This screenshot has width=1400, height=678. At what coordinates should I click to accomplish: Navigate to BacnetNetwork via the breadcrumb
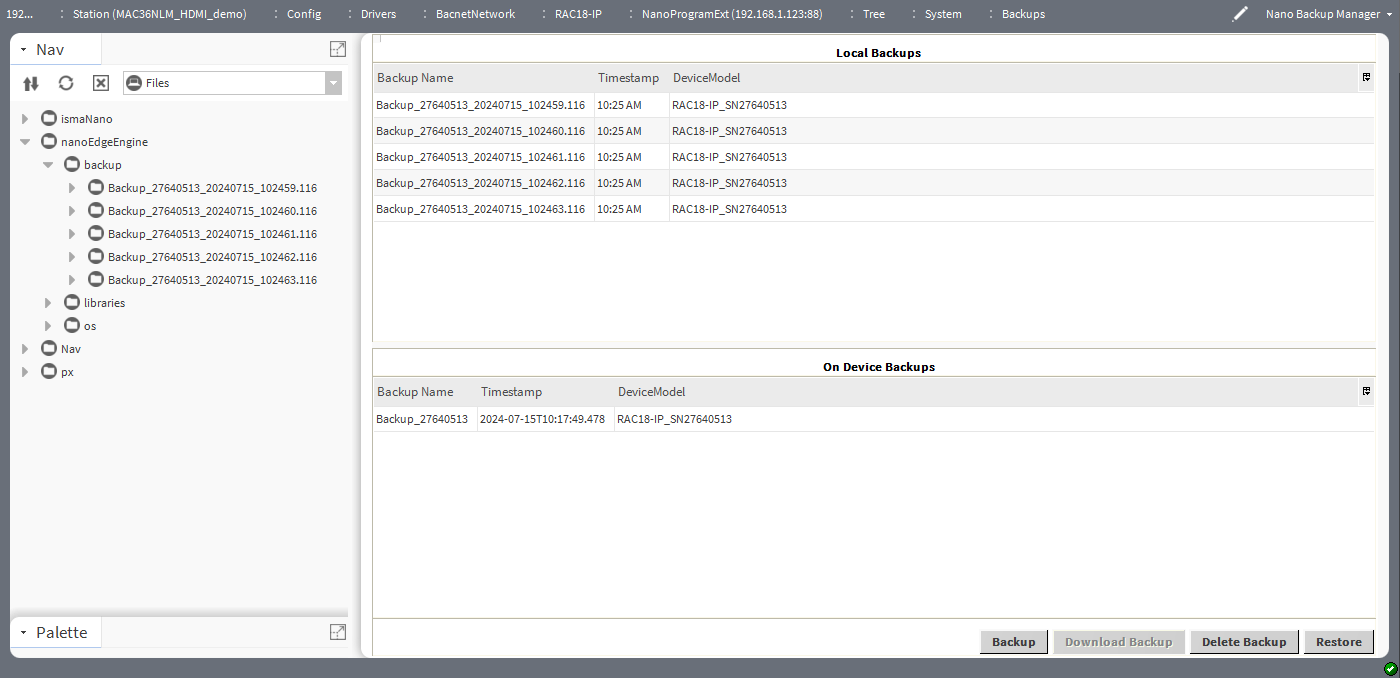coord(475,14)
